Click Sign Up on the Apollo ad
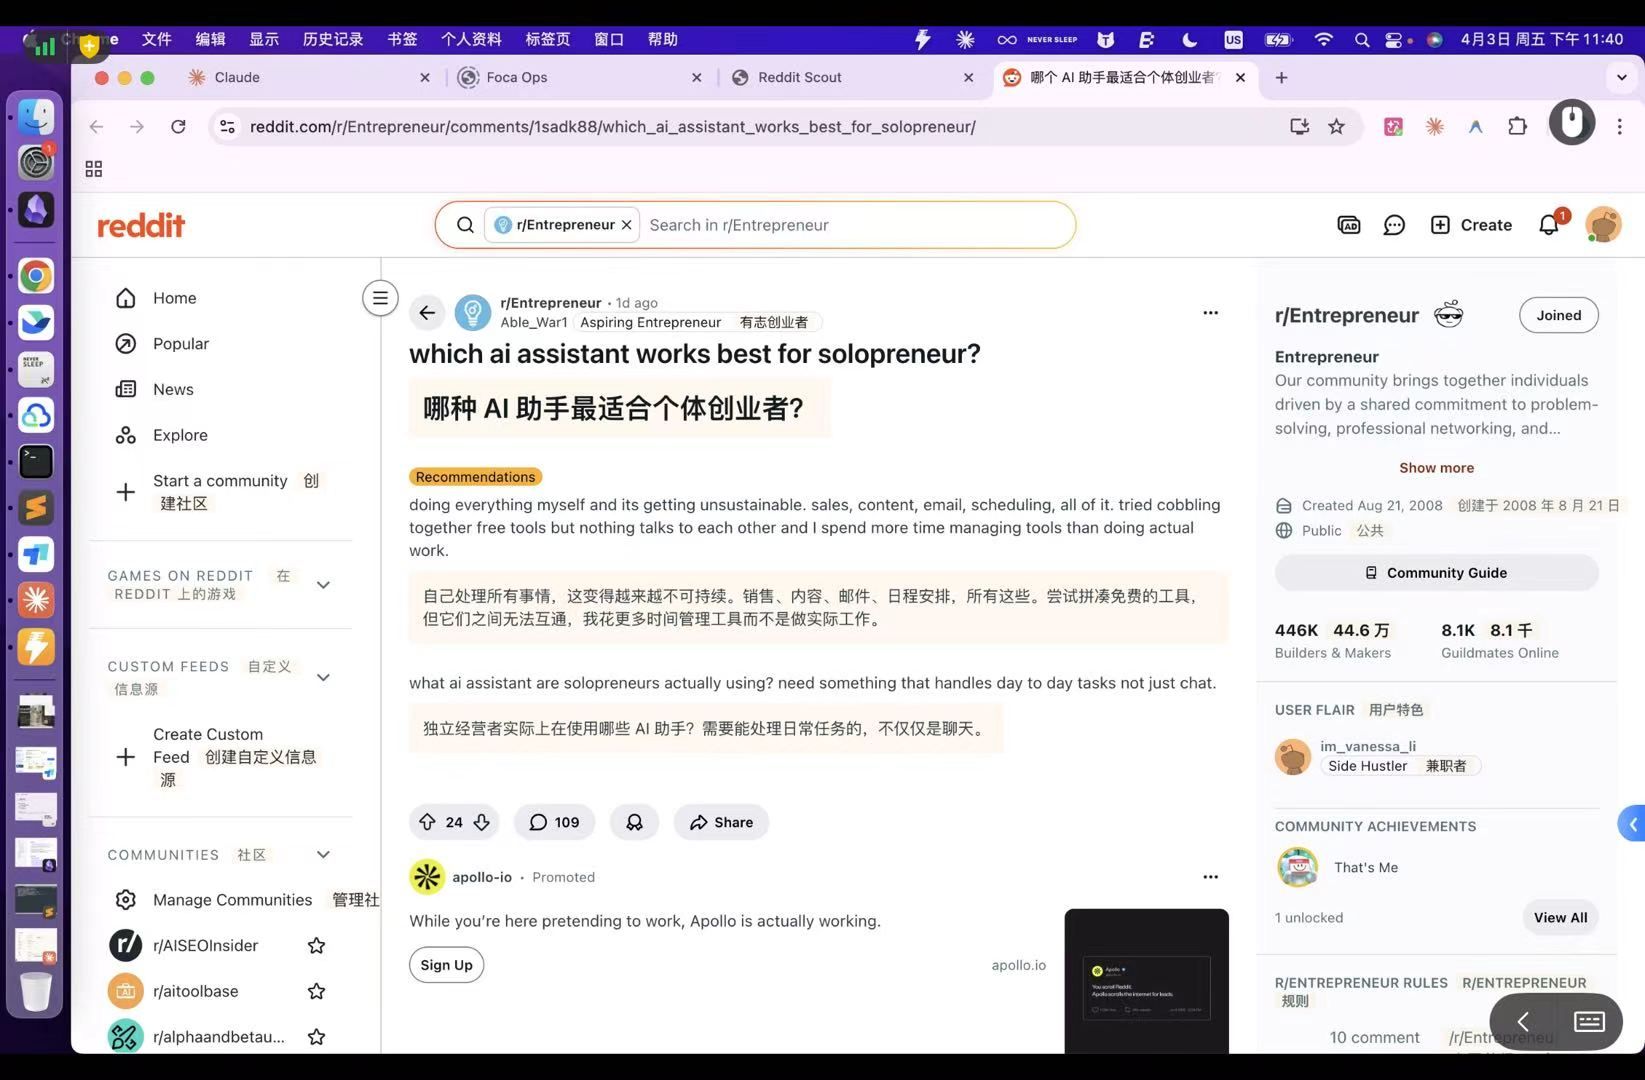 (446, 965)
